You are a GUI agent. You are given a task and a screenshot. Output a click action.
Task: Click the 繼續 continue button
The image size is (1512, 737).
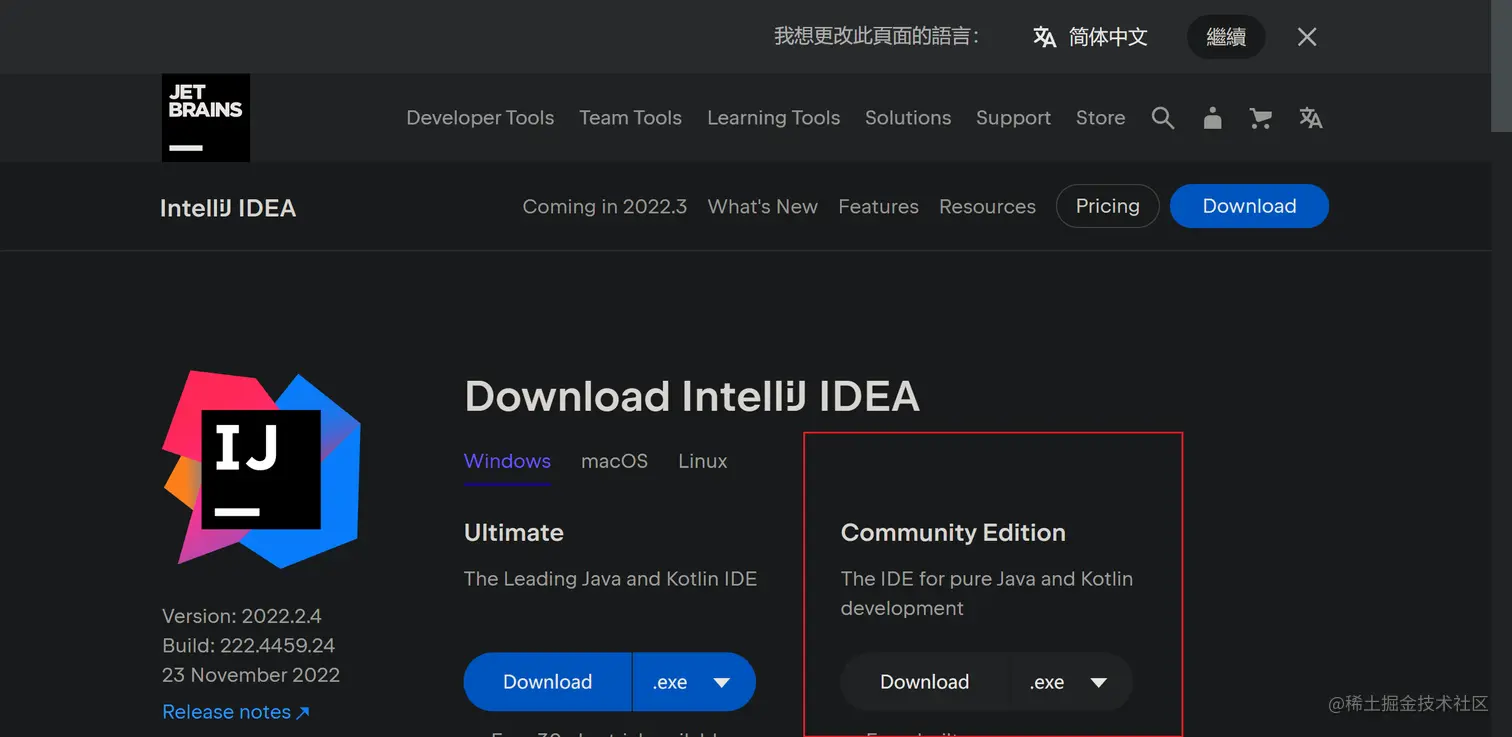1226,37
